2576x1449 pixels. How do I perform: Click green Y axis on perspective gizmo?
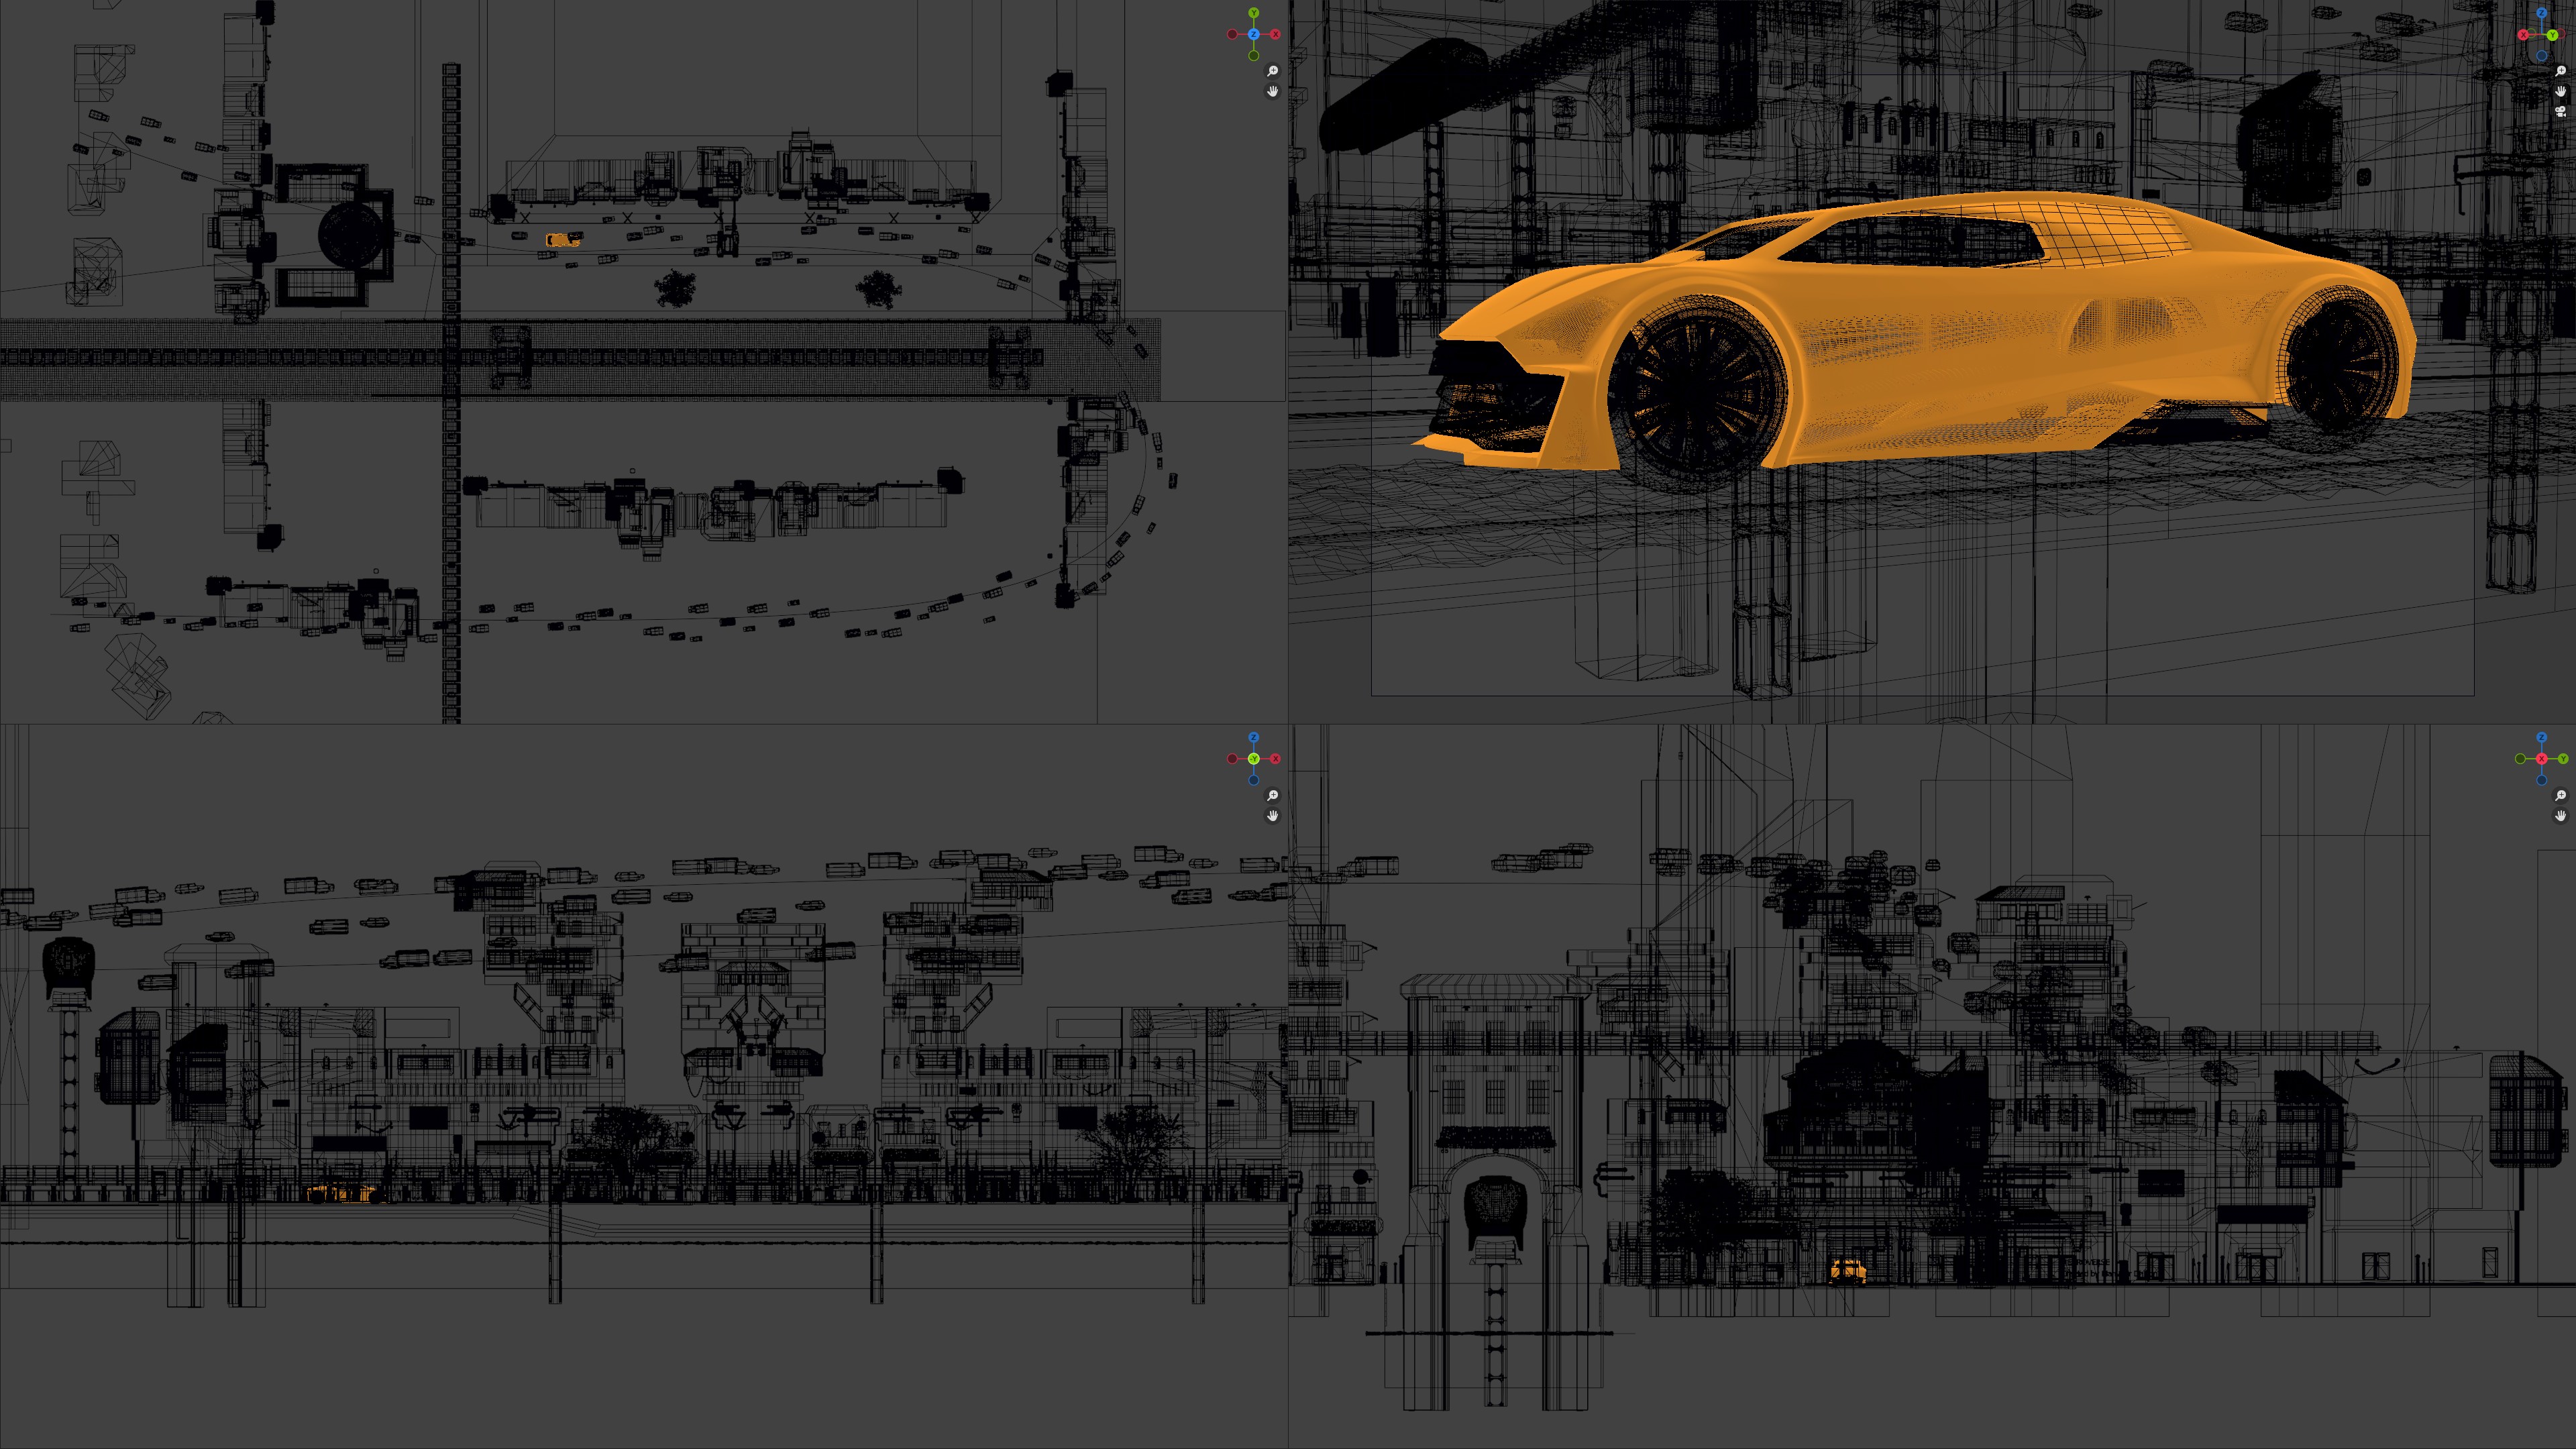pos(2553,35)
